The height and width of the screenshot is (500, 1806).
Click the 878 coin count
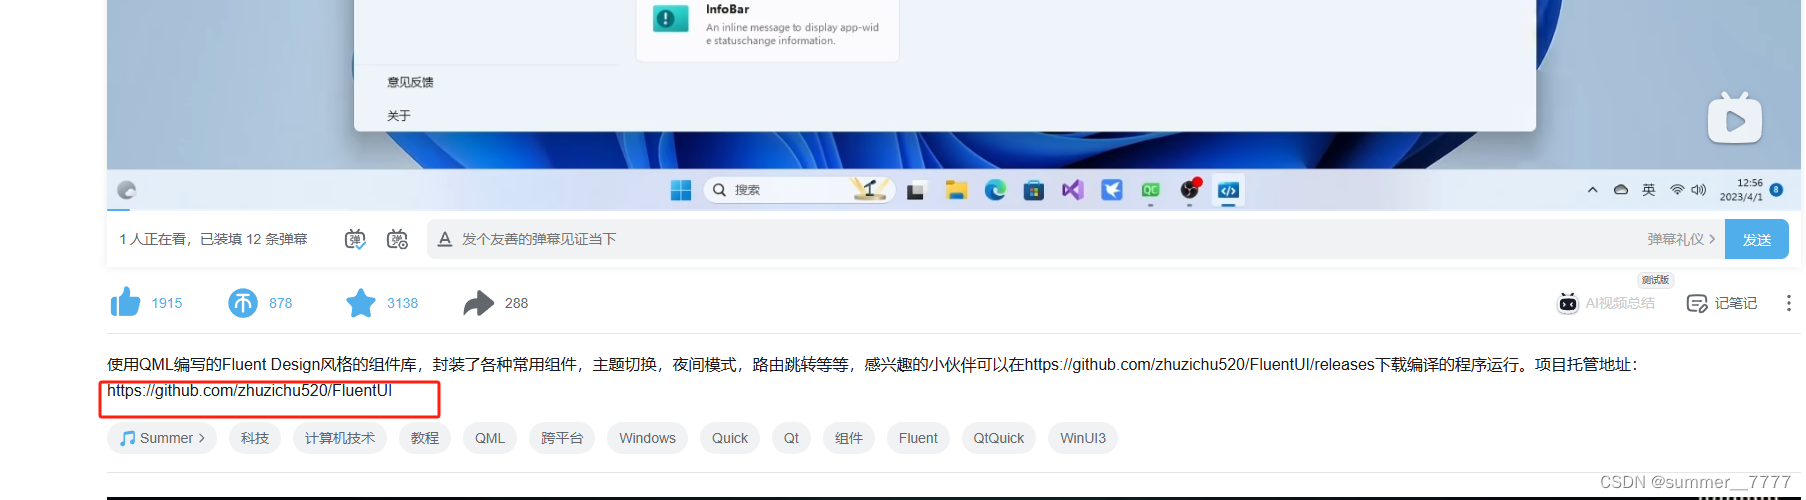281,303
